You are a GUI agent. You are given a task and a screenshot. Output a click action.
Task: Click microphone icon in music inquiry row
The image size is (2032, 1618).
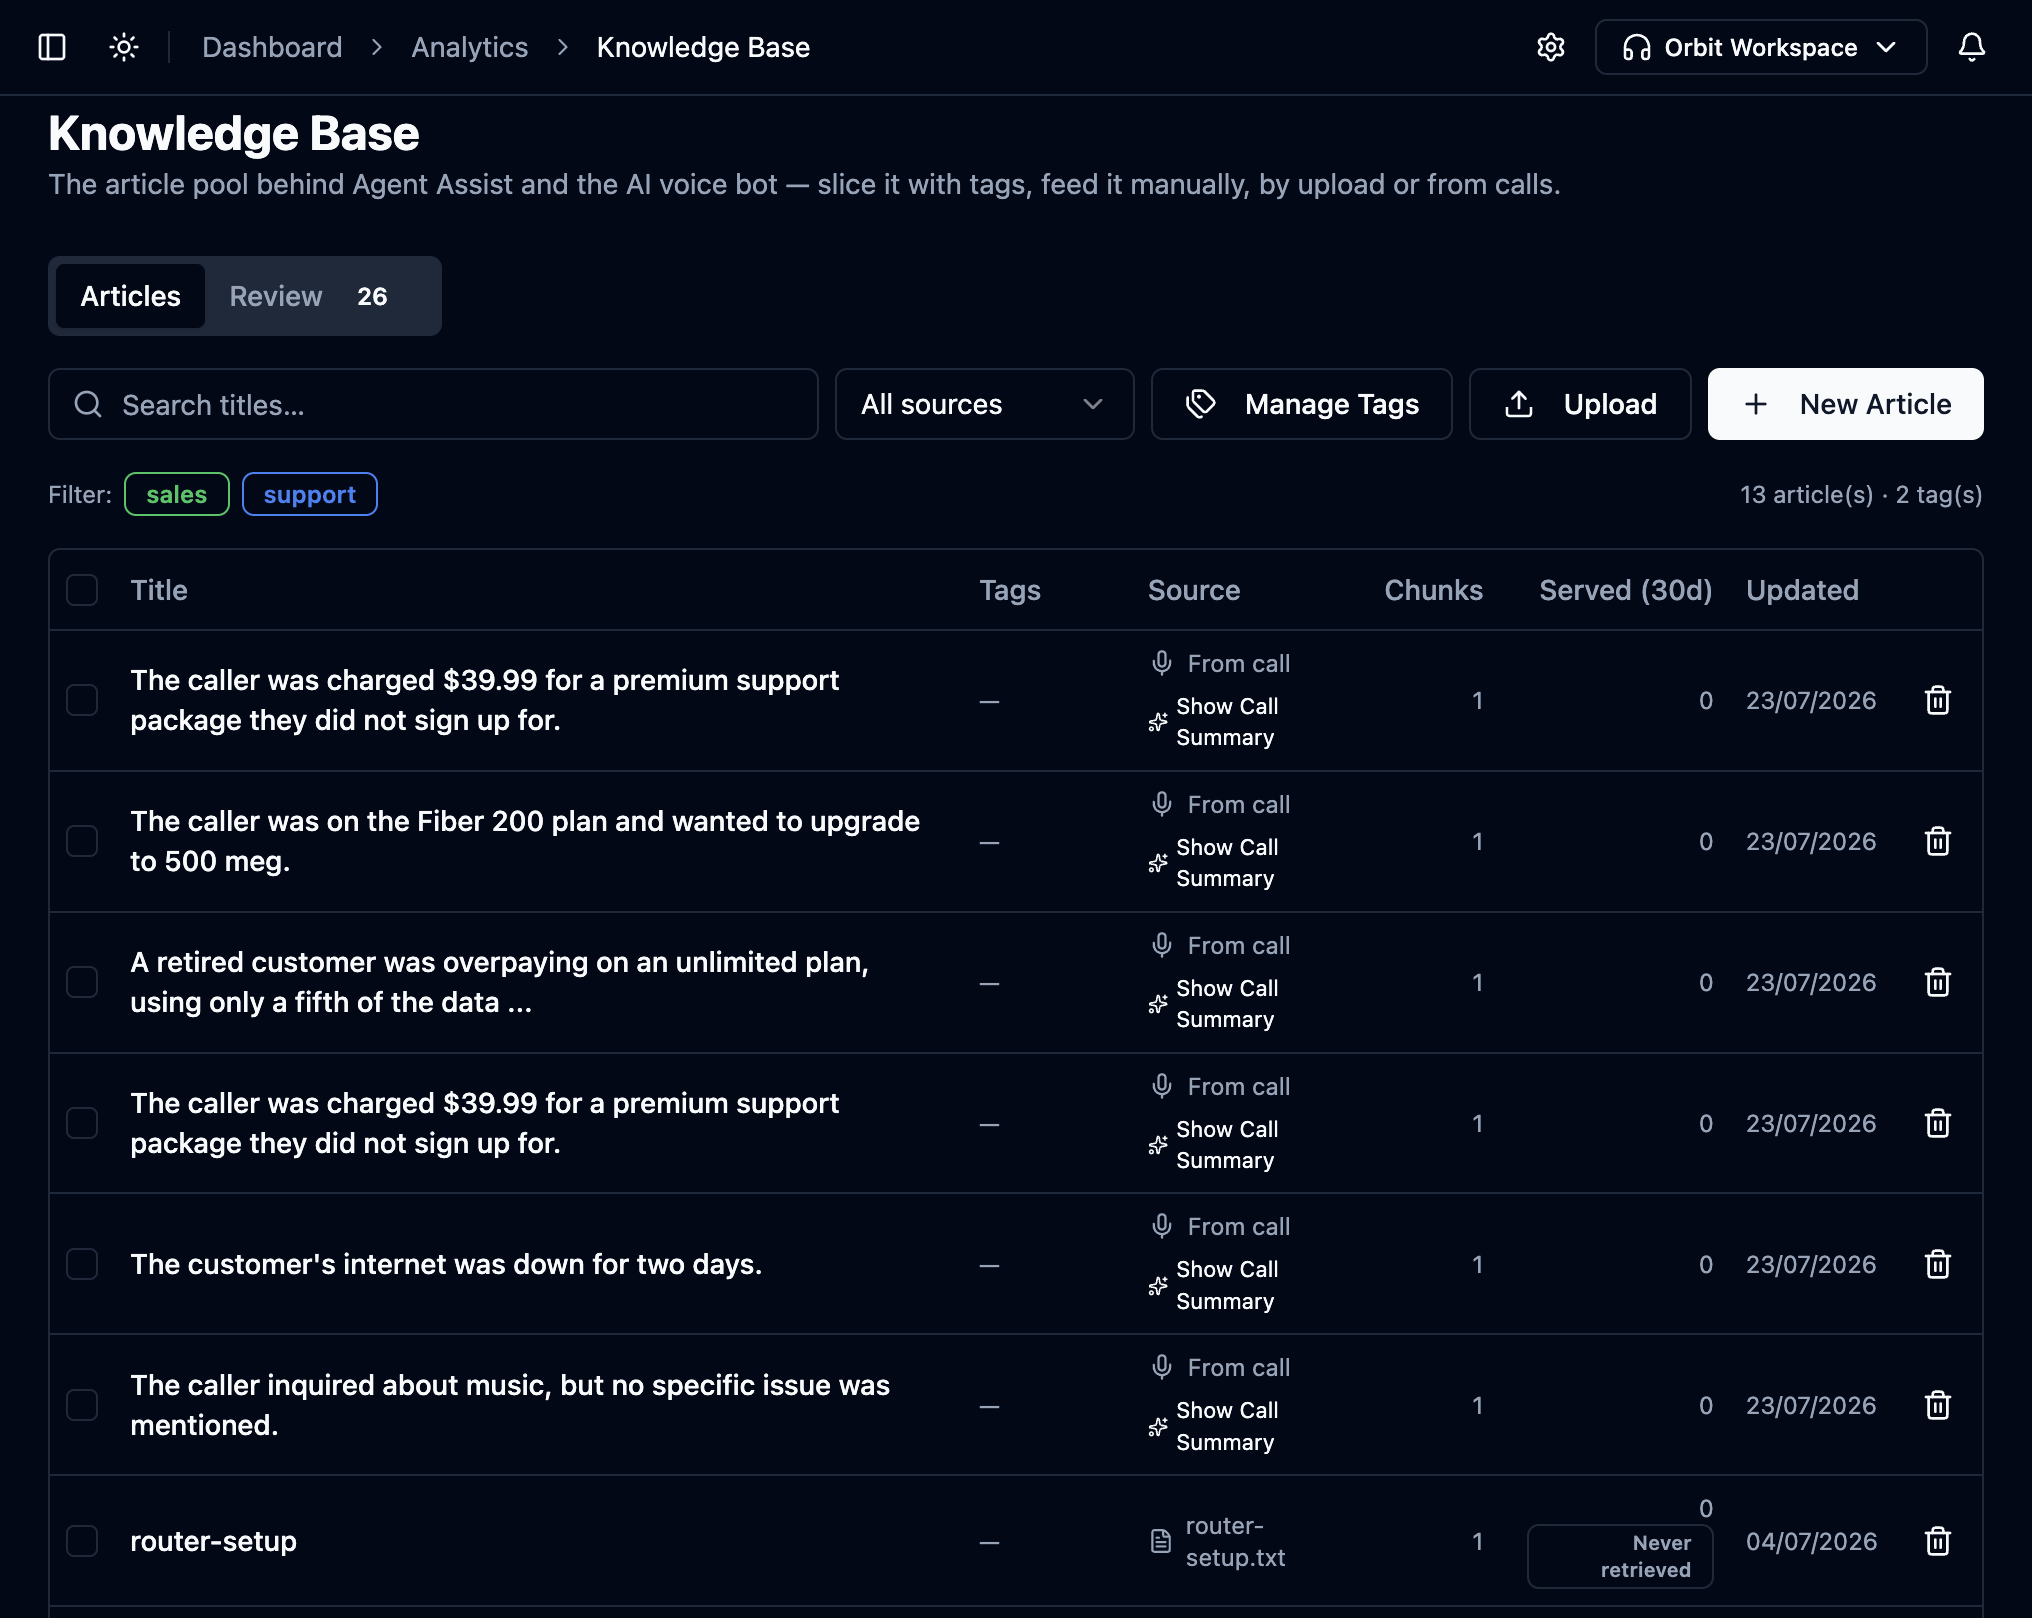click(x=1161, y=1367)
